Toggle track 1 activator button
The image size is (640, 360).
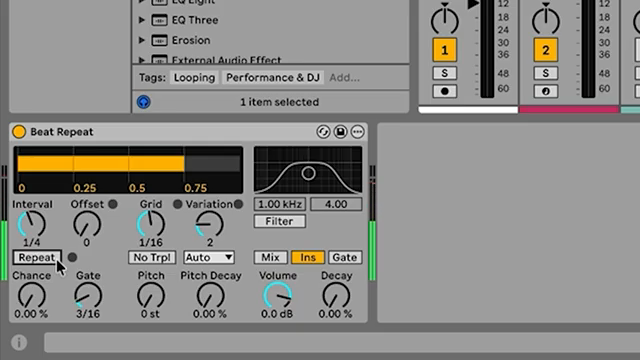click(444, 50)
